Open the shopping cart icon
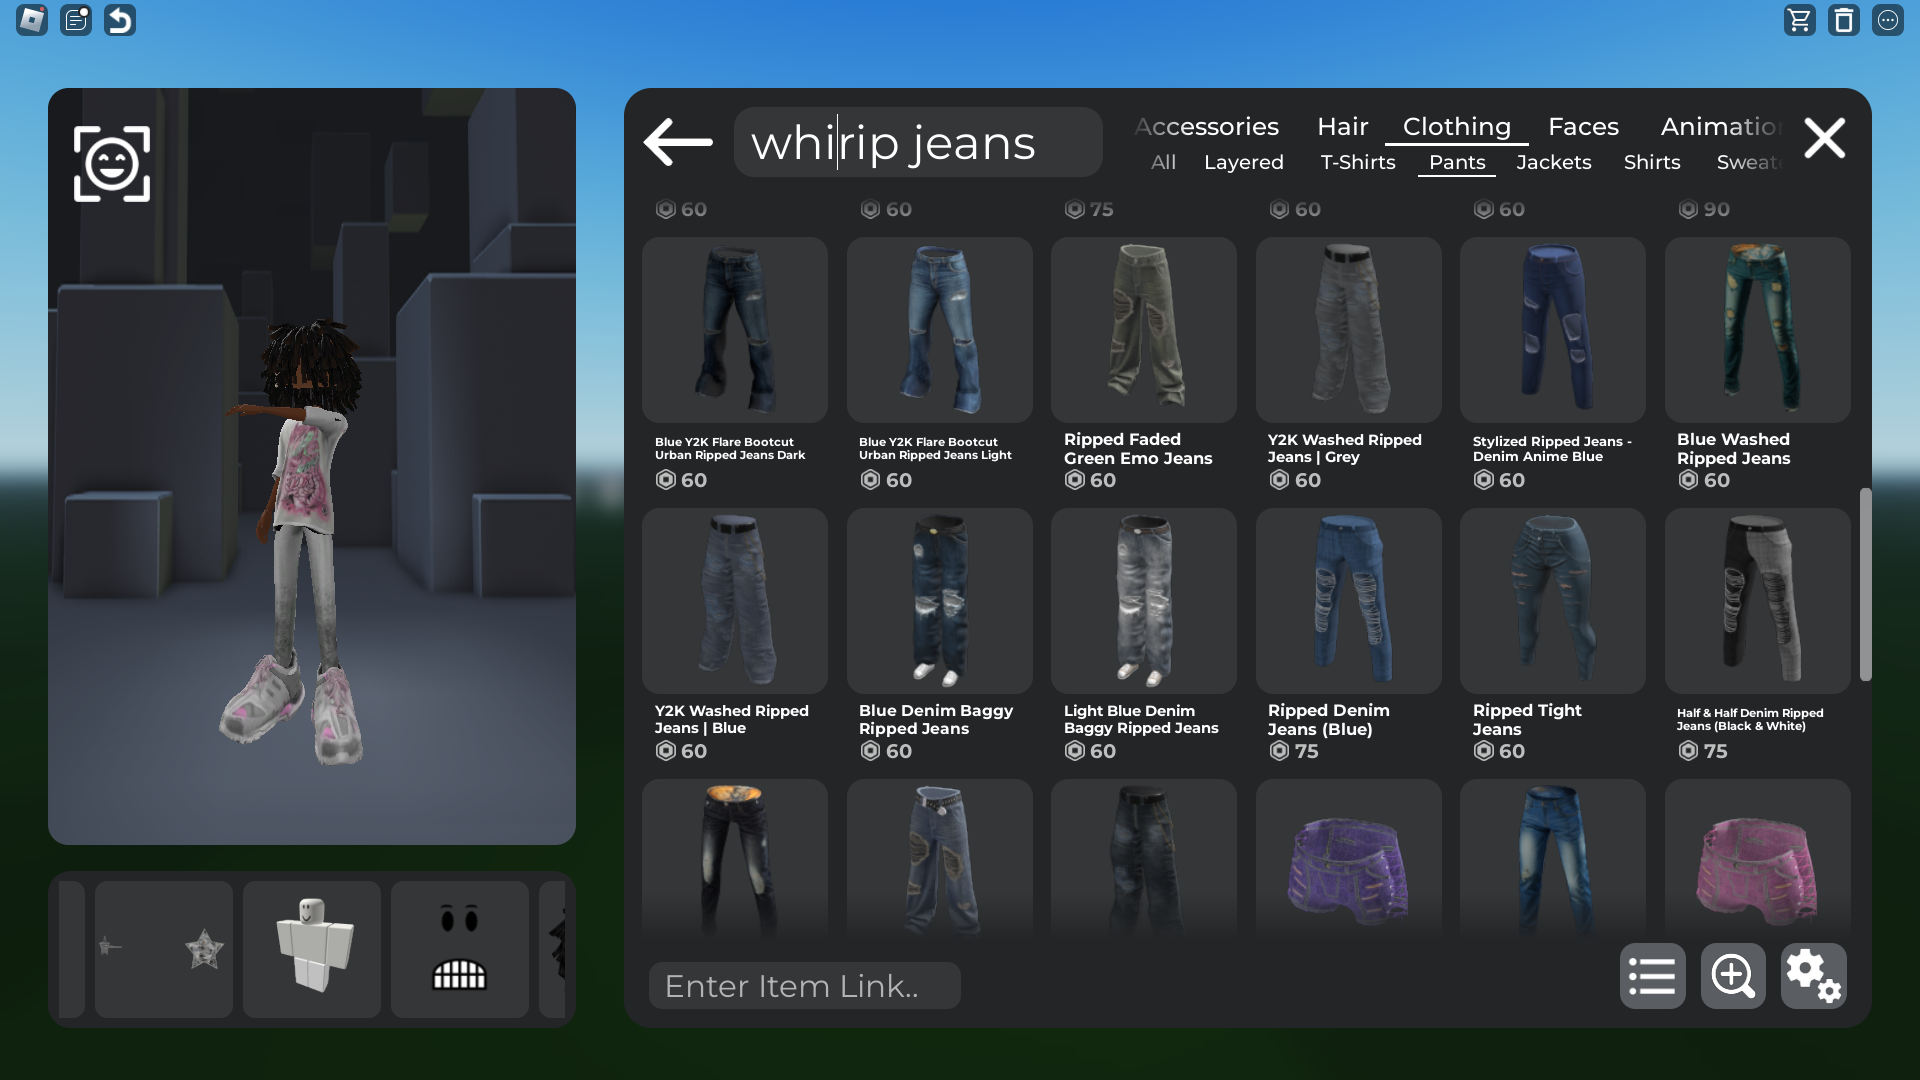 [x=1799, y=20]
